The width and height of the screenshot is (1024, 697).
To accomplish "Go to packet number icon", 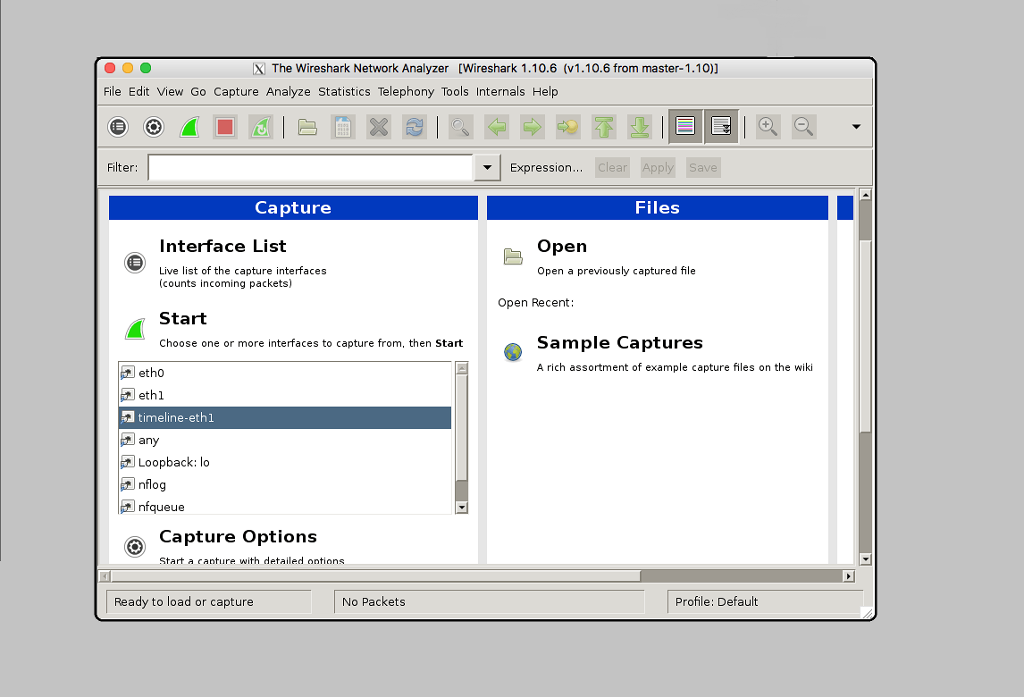I will [568, 127].
